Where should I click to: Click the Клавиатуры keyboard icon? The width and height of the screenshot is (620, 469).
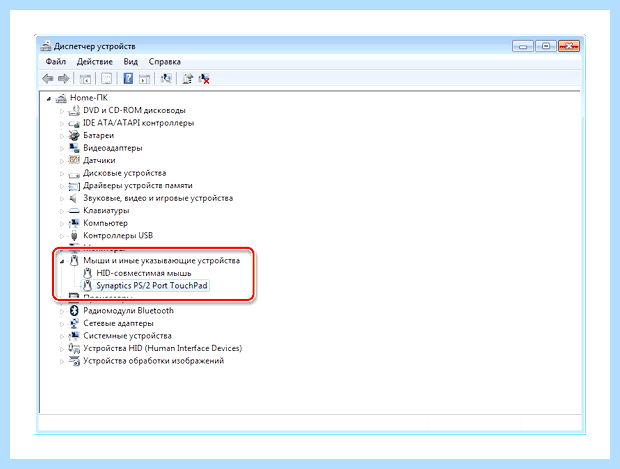[x=74, y=211]
